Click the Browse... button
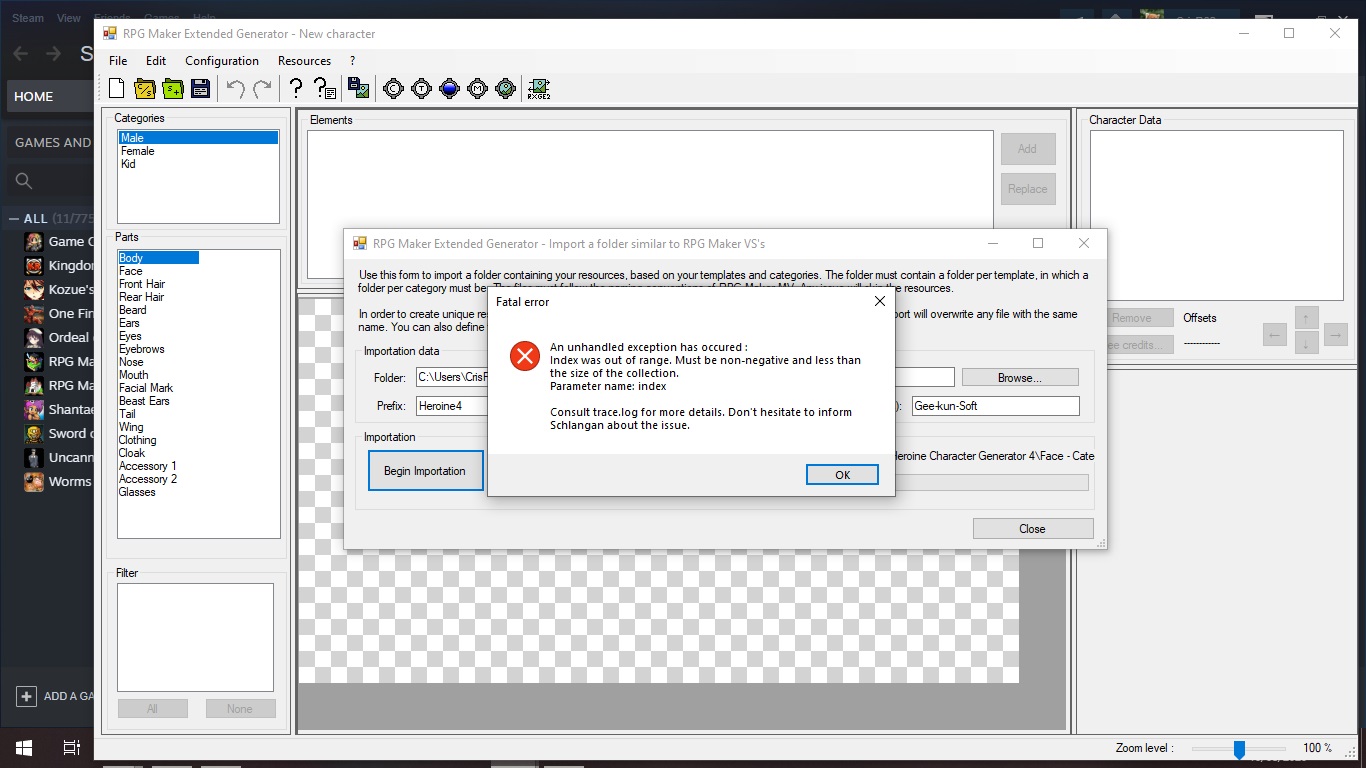Screen dimensions: 1366x768 pyautogui.click(x=1020, y=378)
